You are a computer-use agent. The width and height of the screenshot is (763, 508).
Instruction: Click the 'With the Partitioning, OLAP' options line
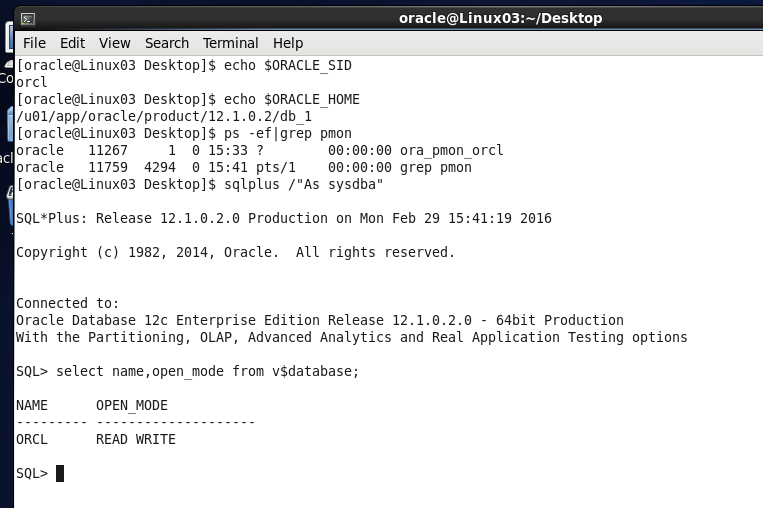coord(352,337)
